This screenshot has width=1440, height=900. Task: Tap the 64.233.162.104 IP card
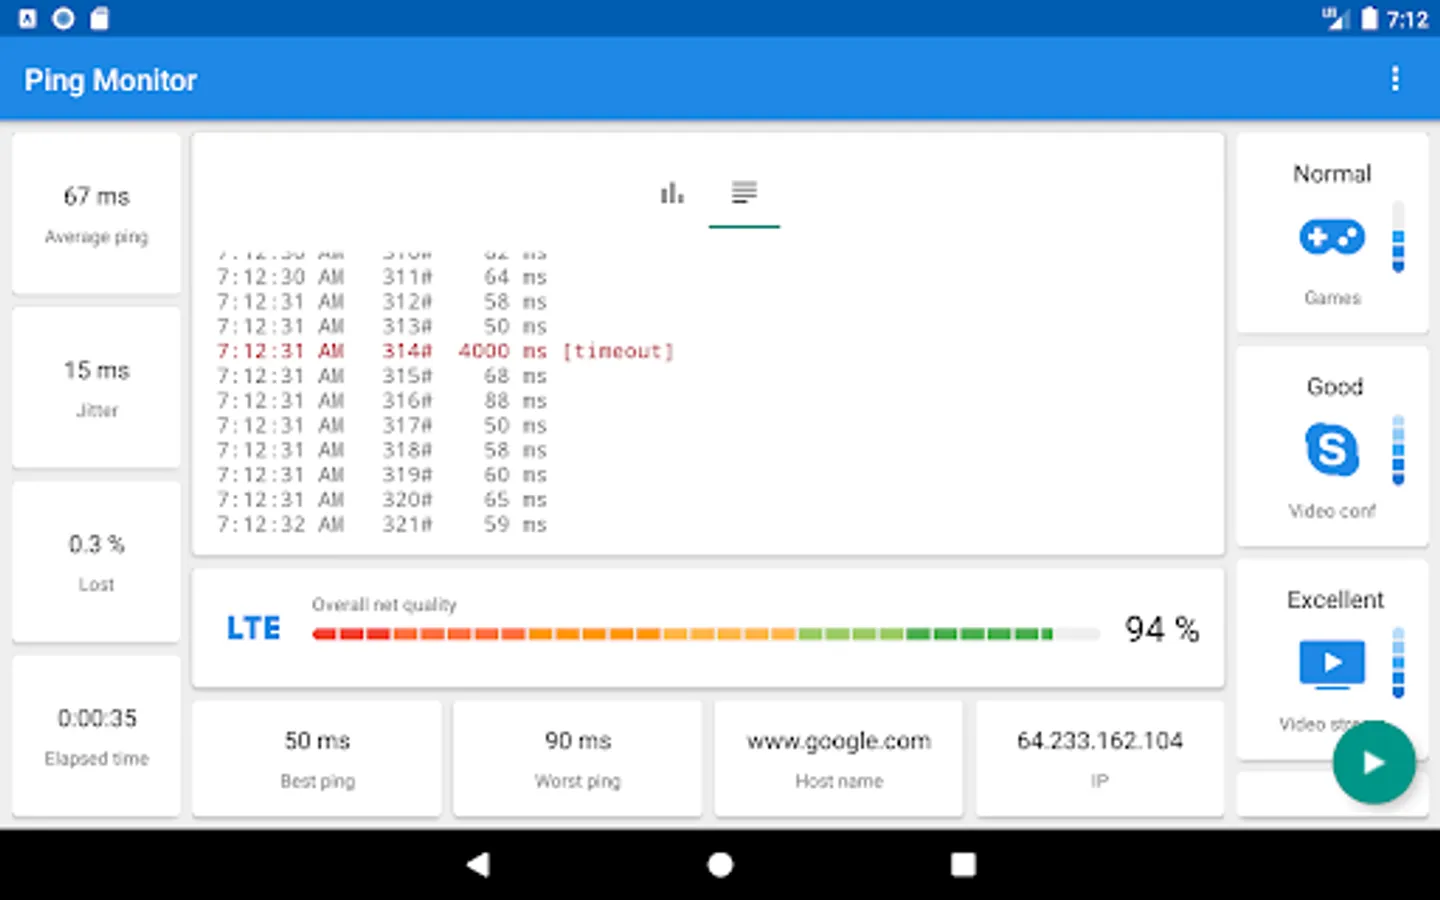coord(1100,758)
